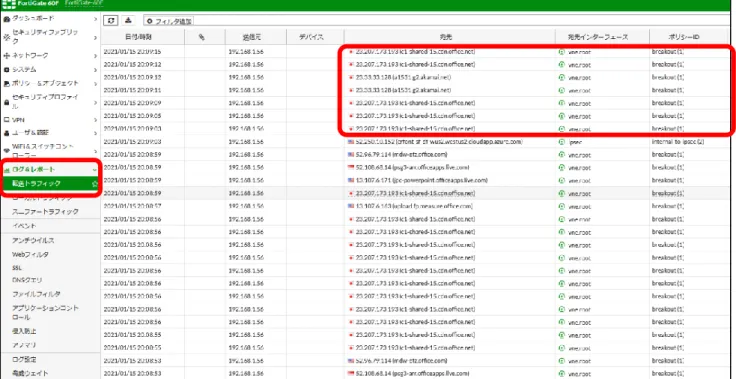Click the VPN sidebar icon
This screenshot has height=379, width=736.
click(x=7, y=120)
